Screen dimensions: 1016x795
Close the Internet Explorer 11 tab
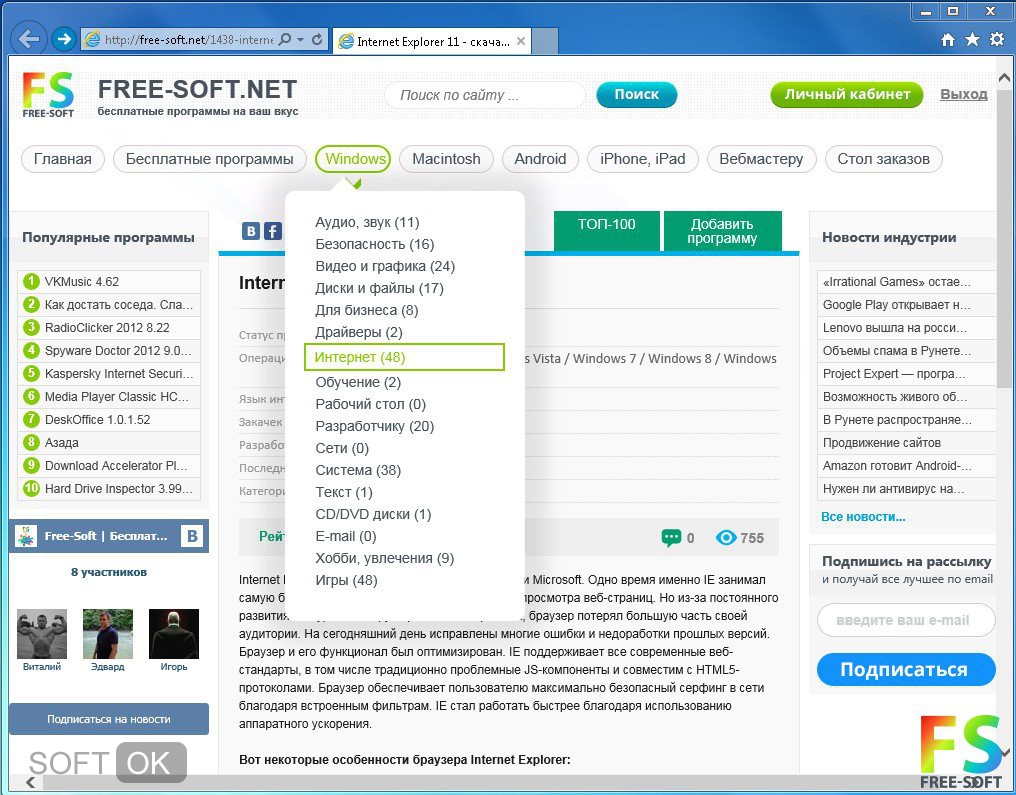(x=521, y=41)
